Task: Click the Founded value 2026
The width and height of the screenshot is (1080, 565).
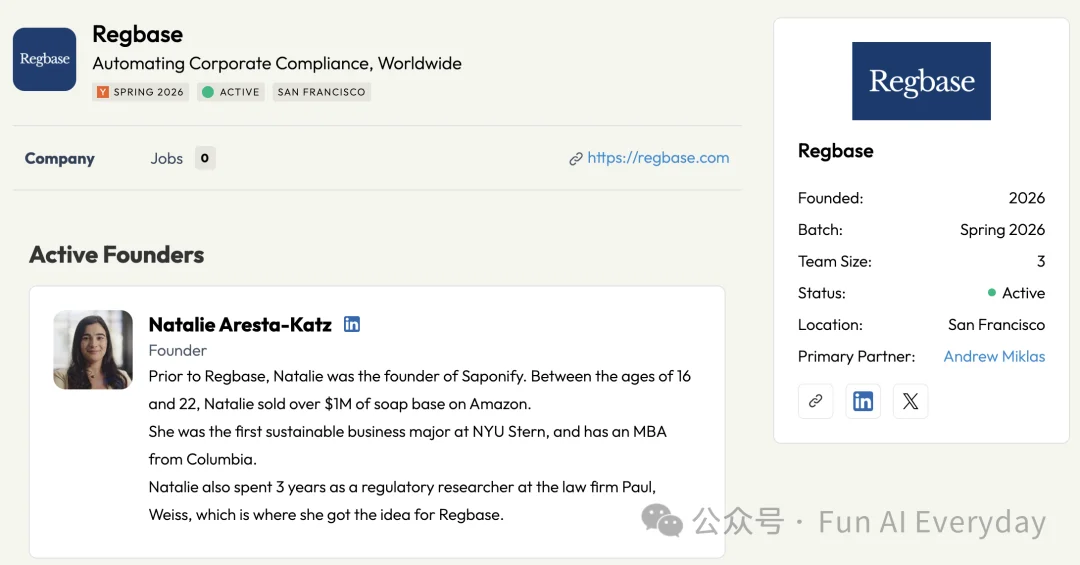Action: 1026,198
